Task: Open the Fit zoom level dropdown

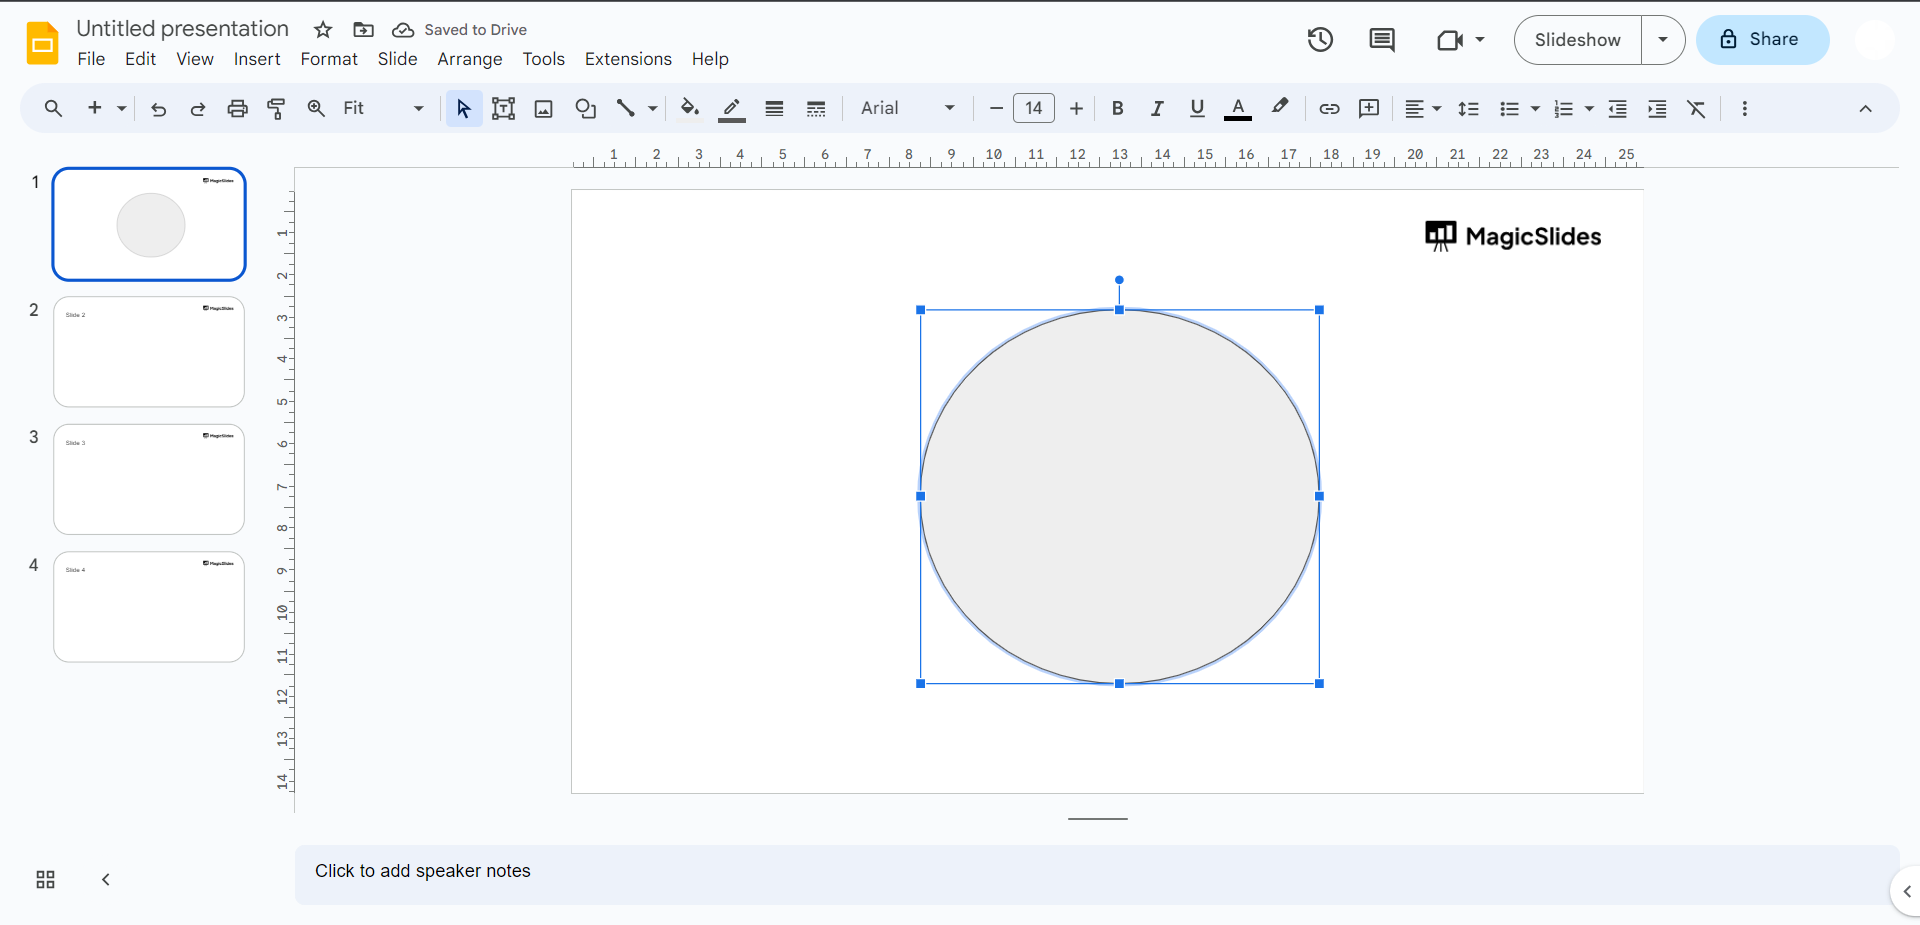Action: pyautogui.click(x=383, y=109)
